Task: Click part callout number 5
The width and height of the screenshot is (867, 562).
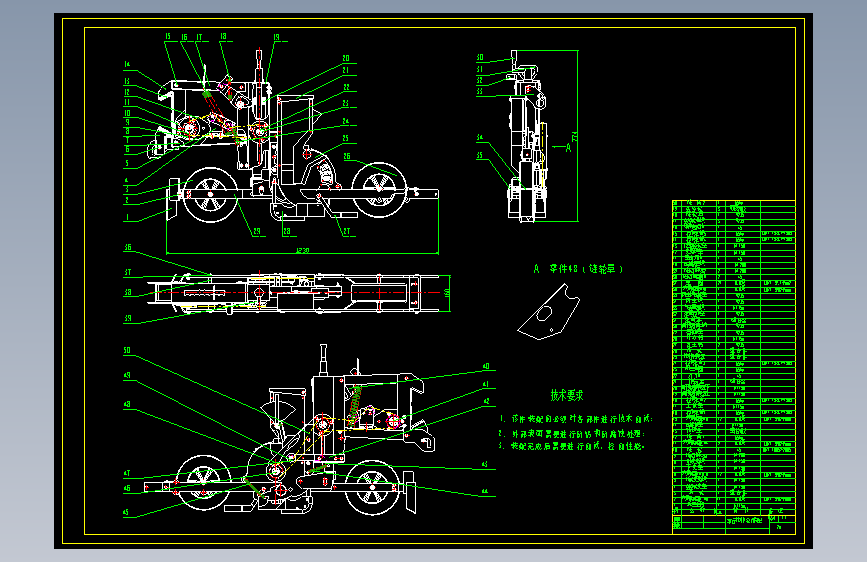Action: pyautogui.click(x=127, y=164)
